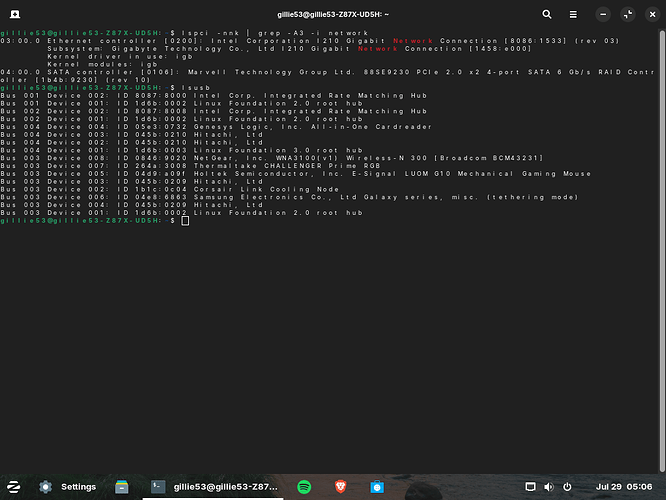The width and height of the screenshot is (666, 500).
Task: Restore the terminal window size
Action: click(x=628, y=14)
